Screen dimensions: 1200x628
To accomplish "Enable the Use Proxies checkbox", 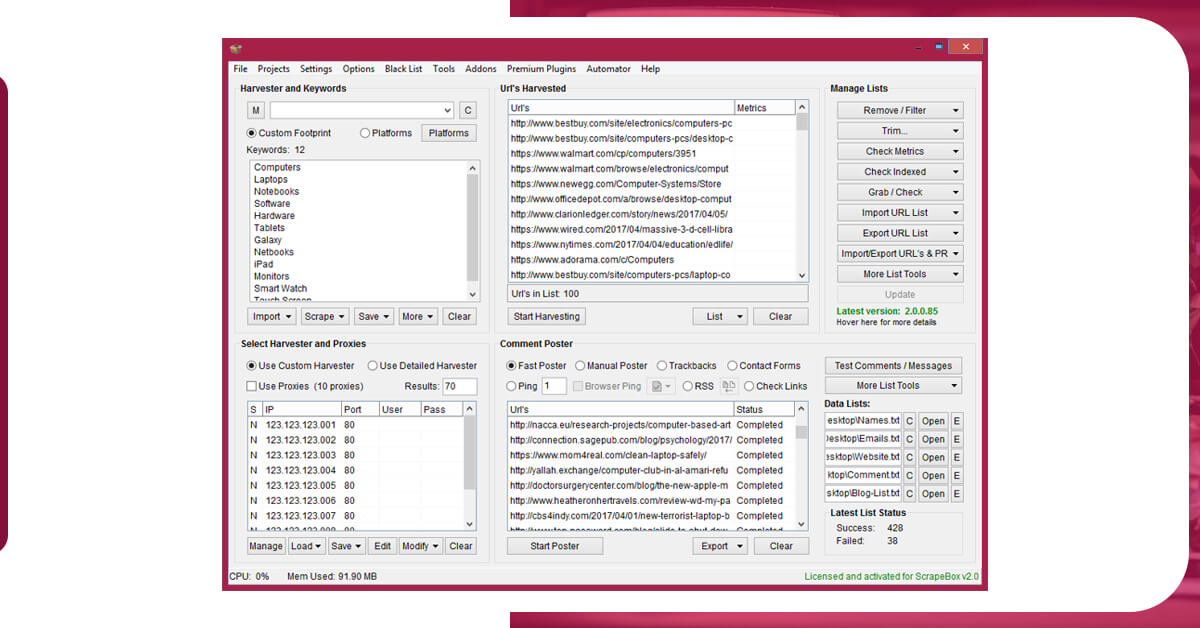I will [252, 386].
